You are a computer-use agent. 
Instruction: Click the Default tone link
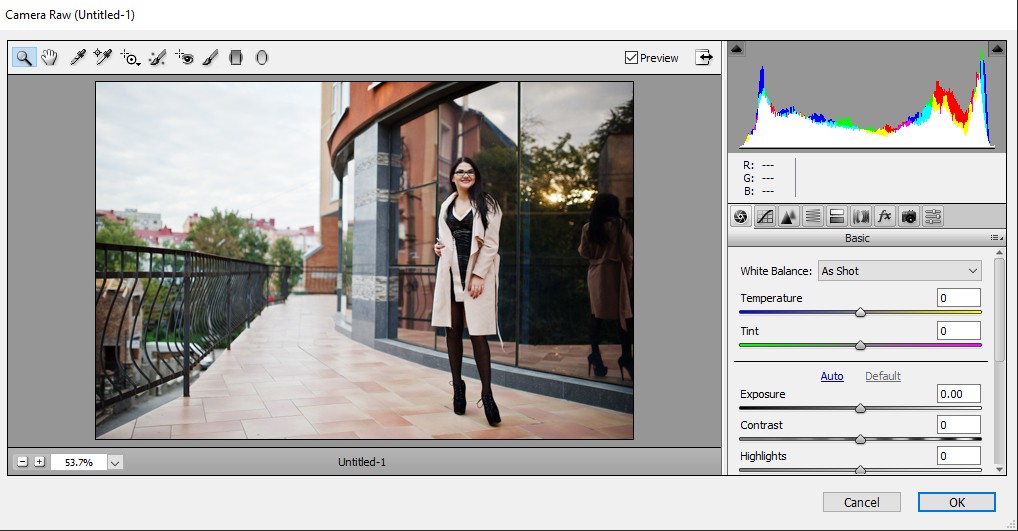click(x=882, y=376)
